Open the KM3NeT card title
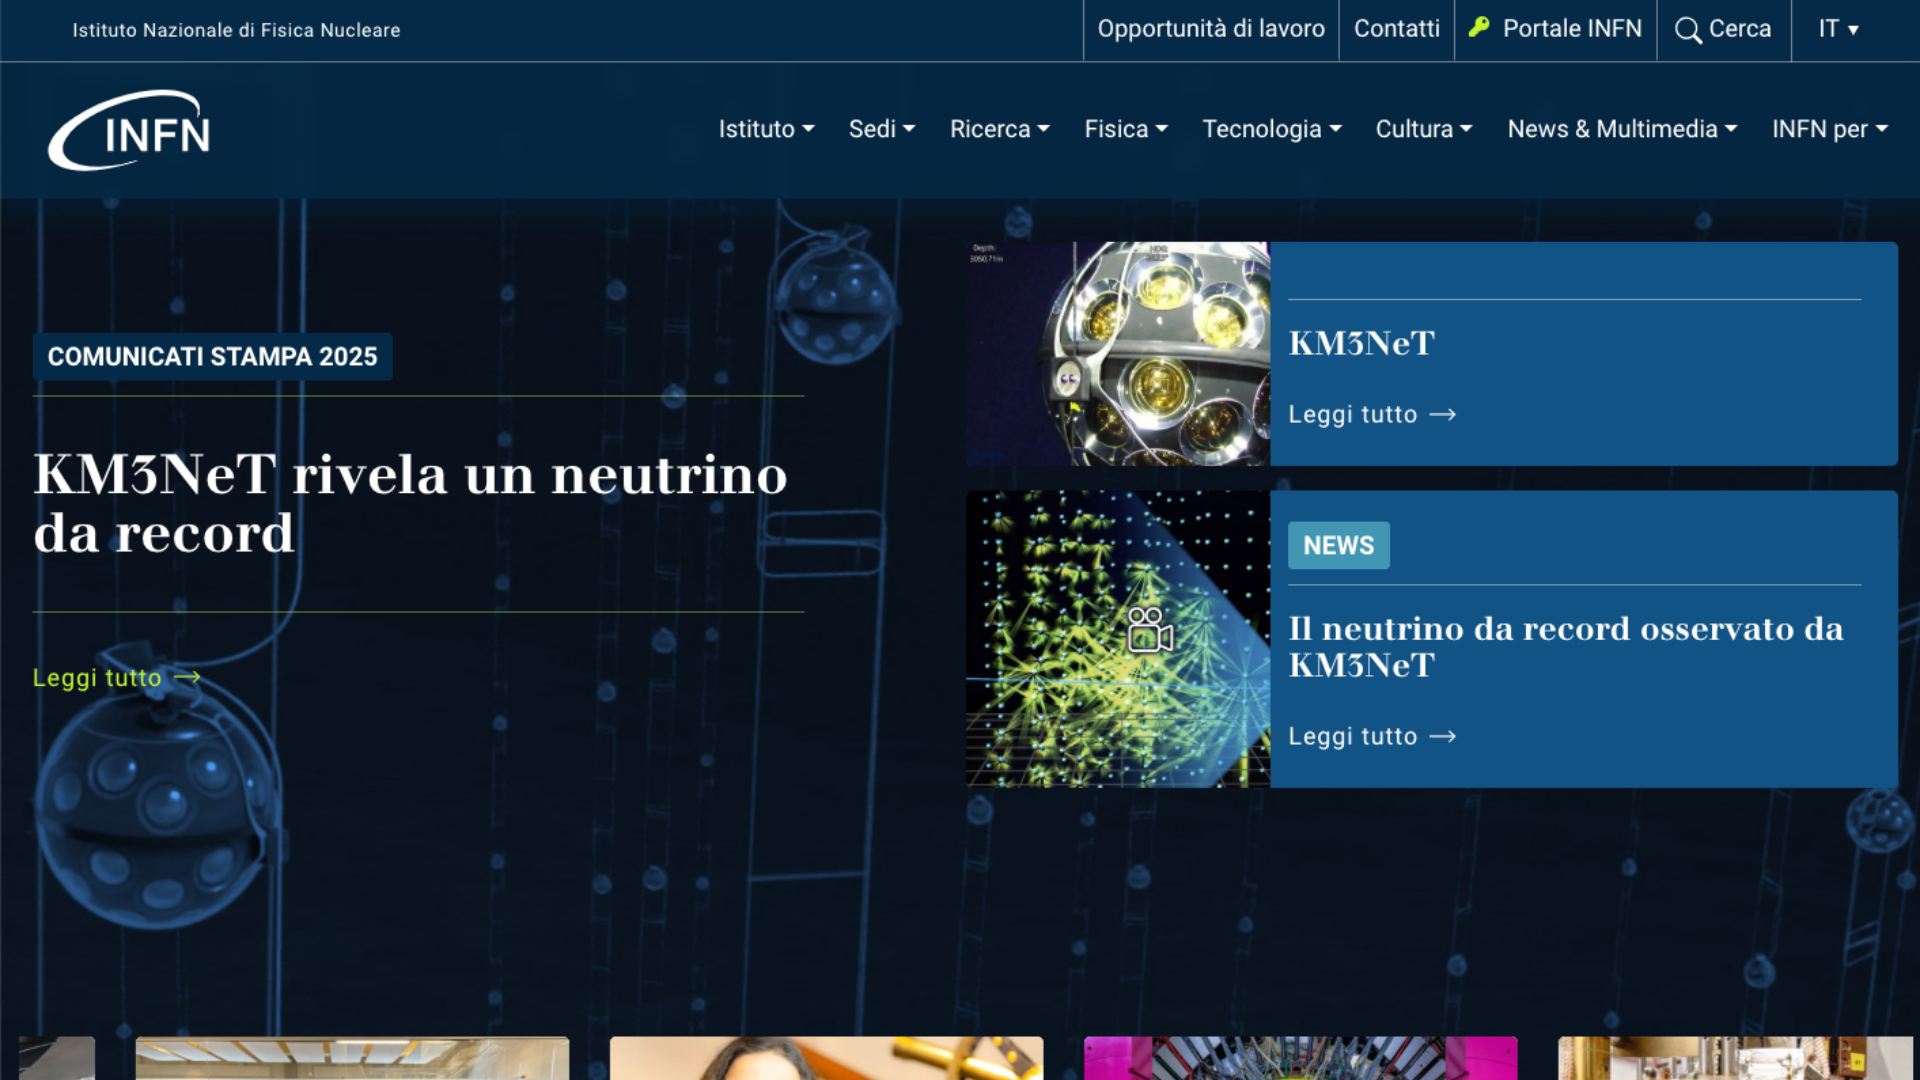 pos(1361,343)
